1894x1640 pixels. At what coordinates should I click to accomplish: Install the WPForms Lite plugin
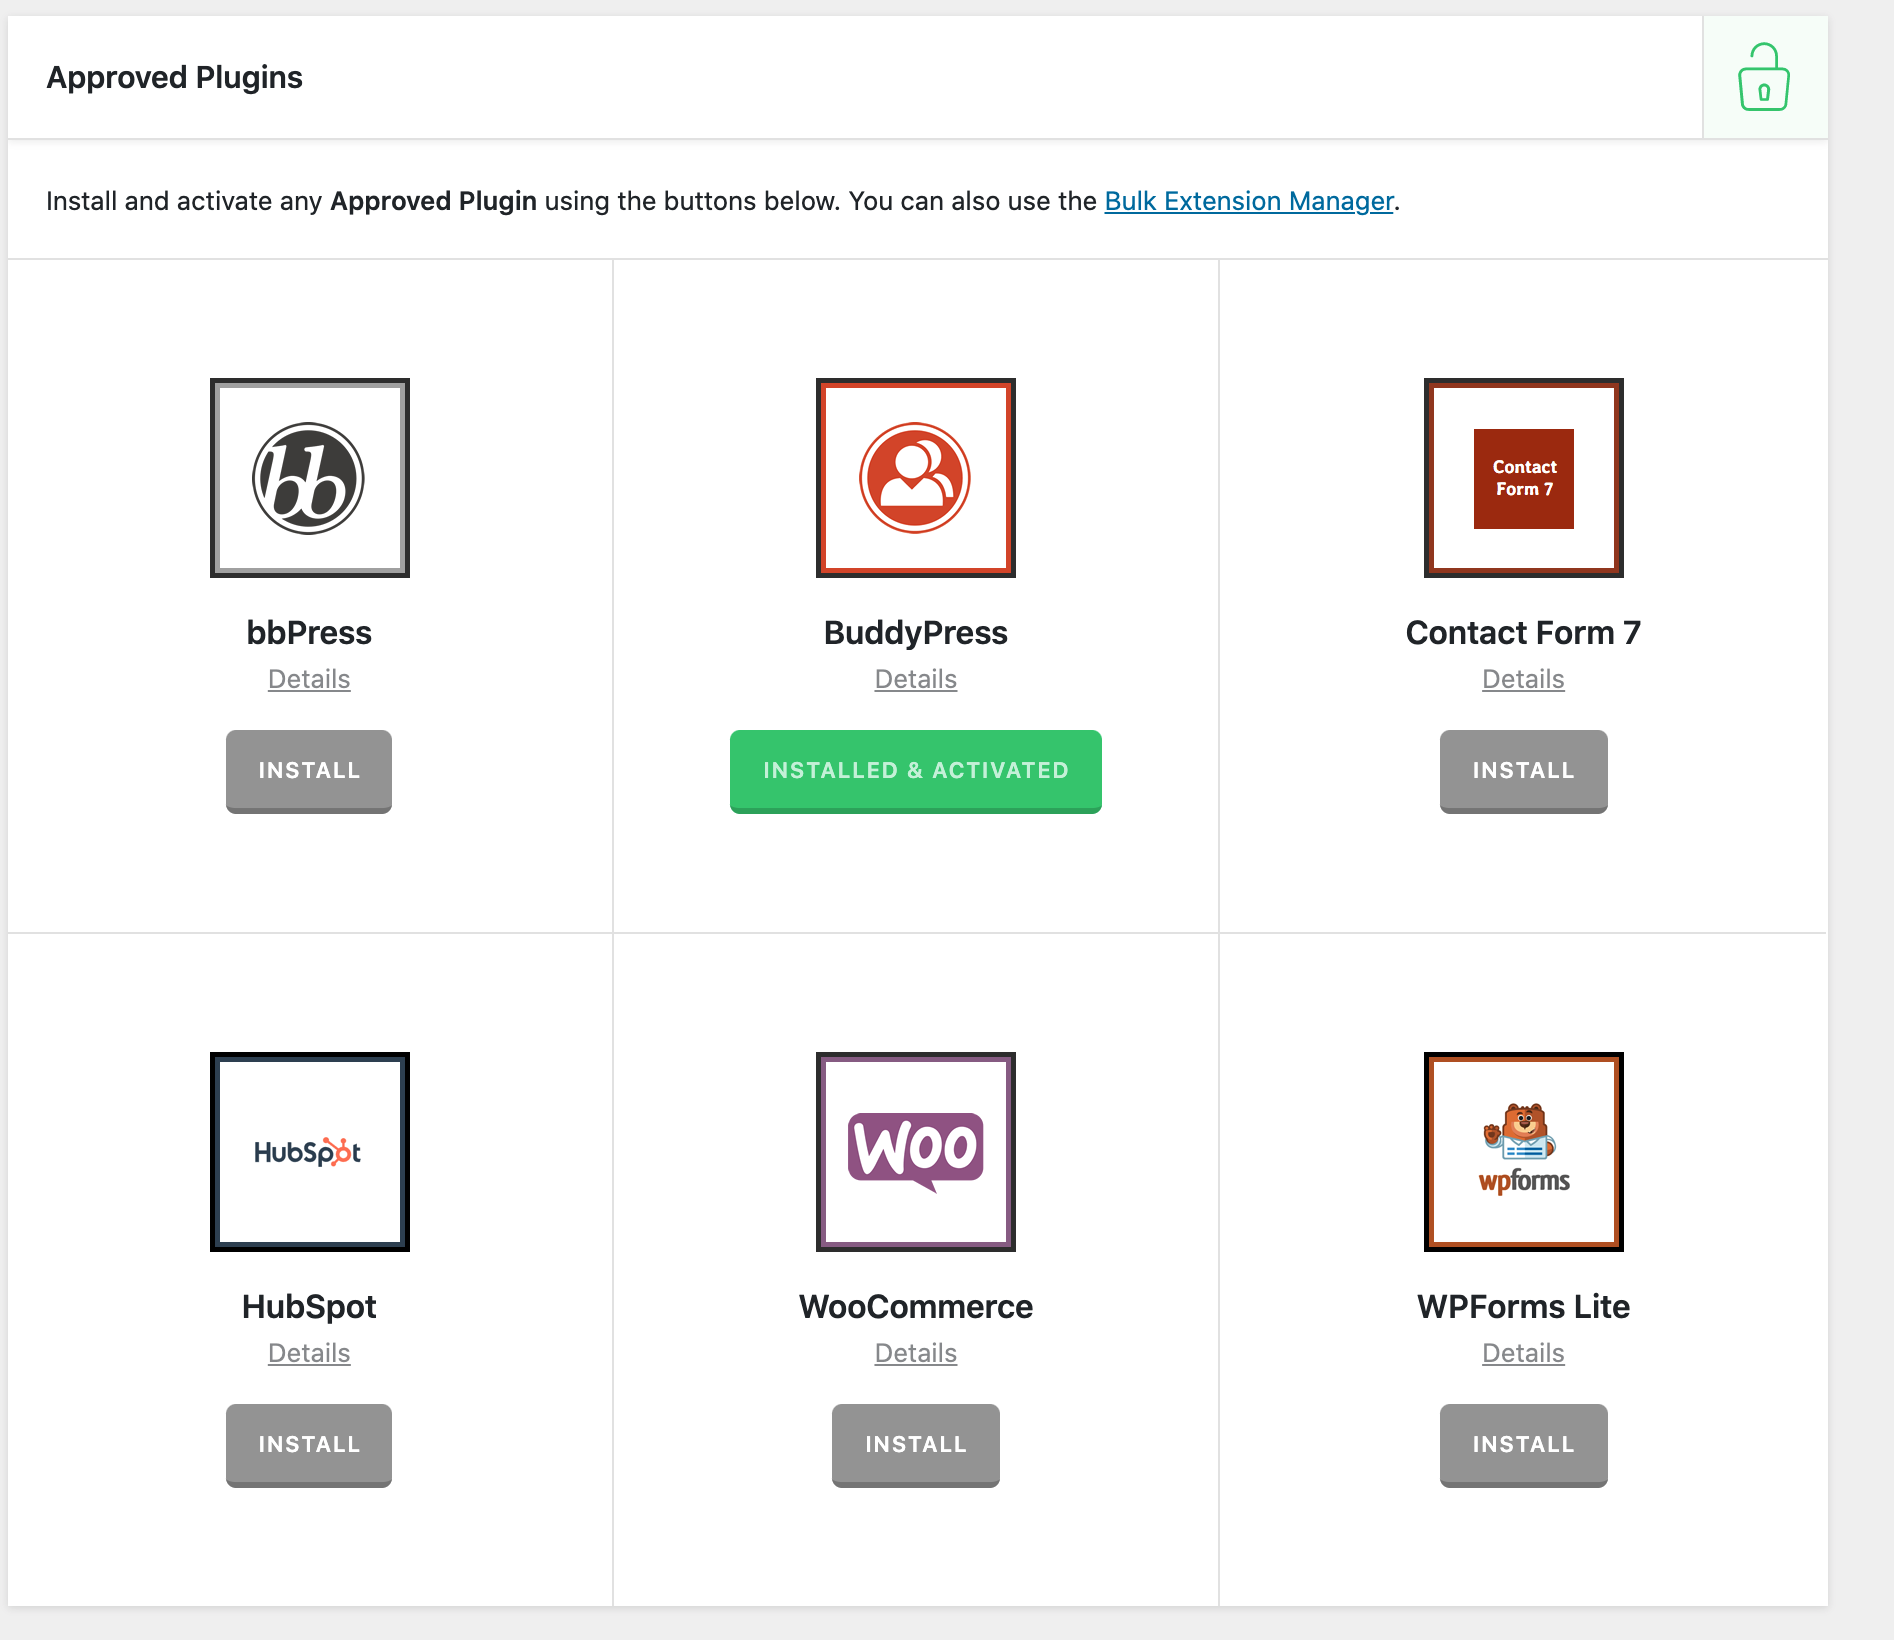1523,1444
